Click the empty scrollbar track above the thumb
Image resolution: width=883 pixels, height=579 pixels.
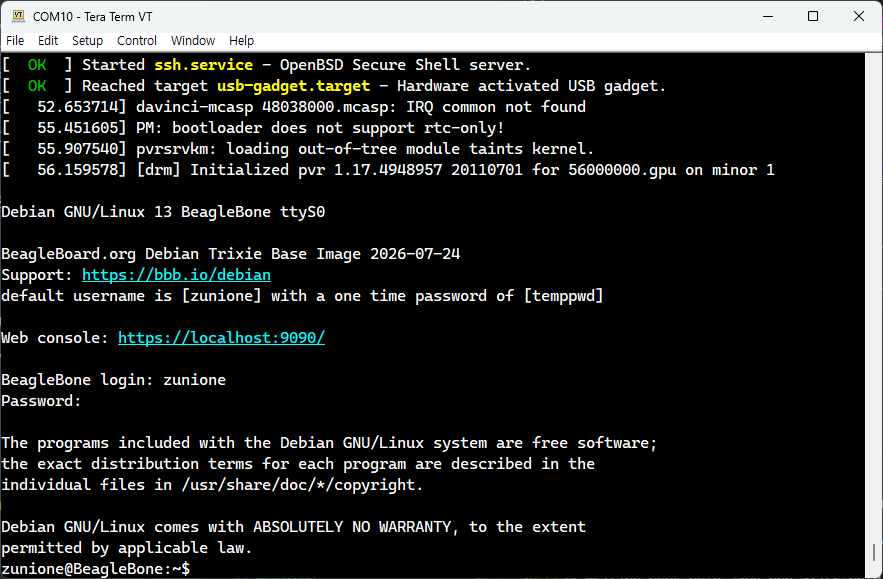click(873, 299)
